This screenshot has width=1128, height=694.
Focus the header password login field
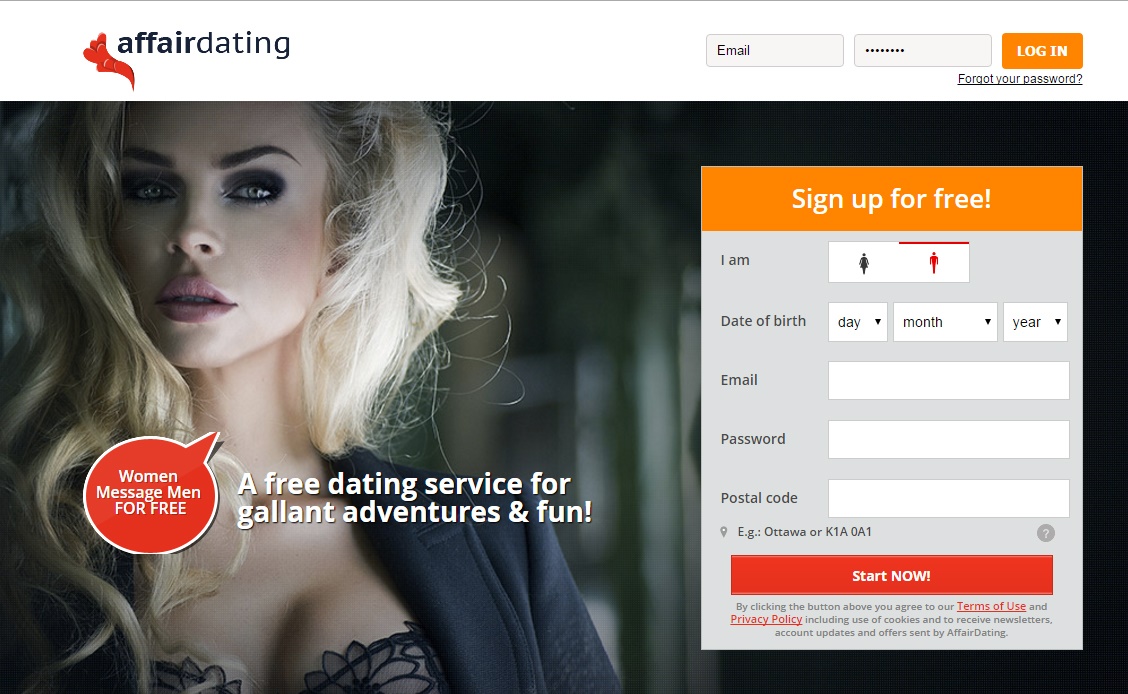tap(922, 50)
